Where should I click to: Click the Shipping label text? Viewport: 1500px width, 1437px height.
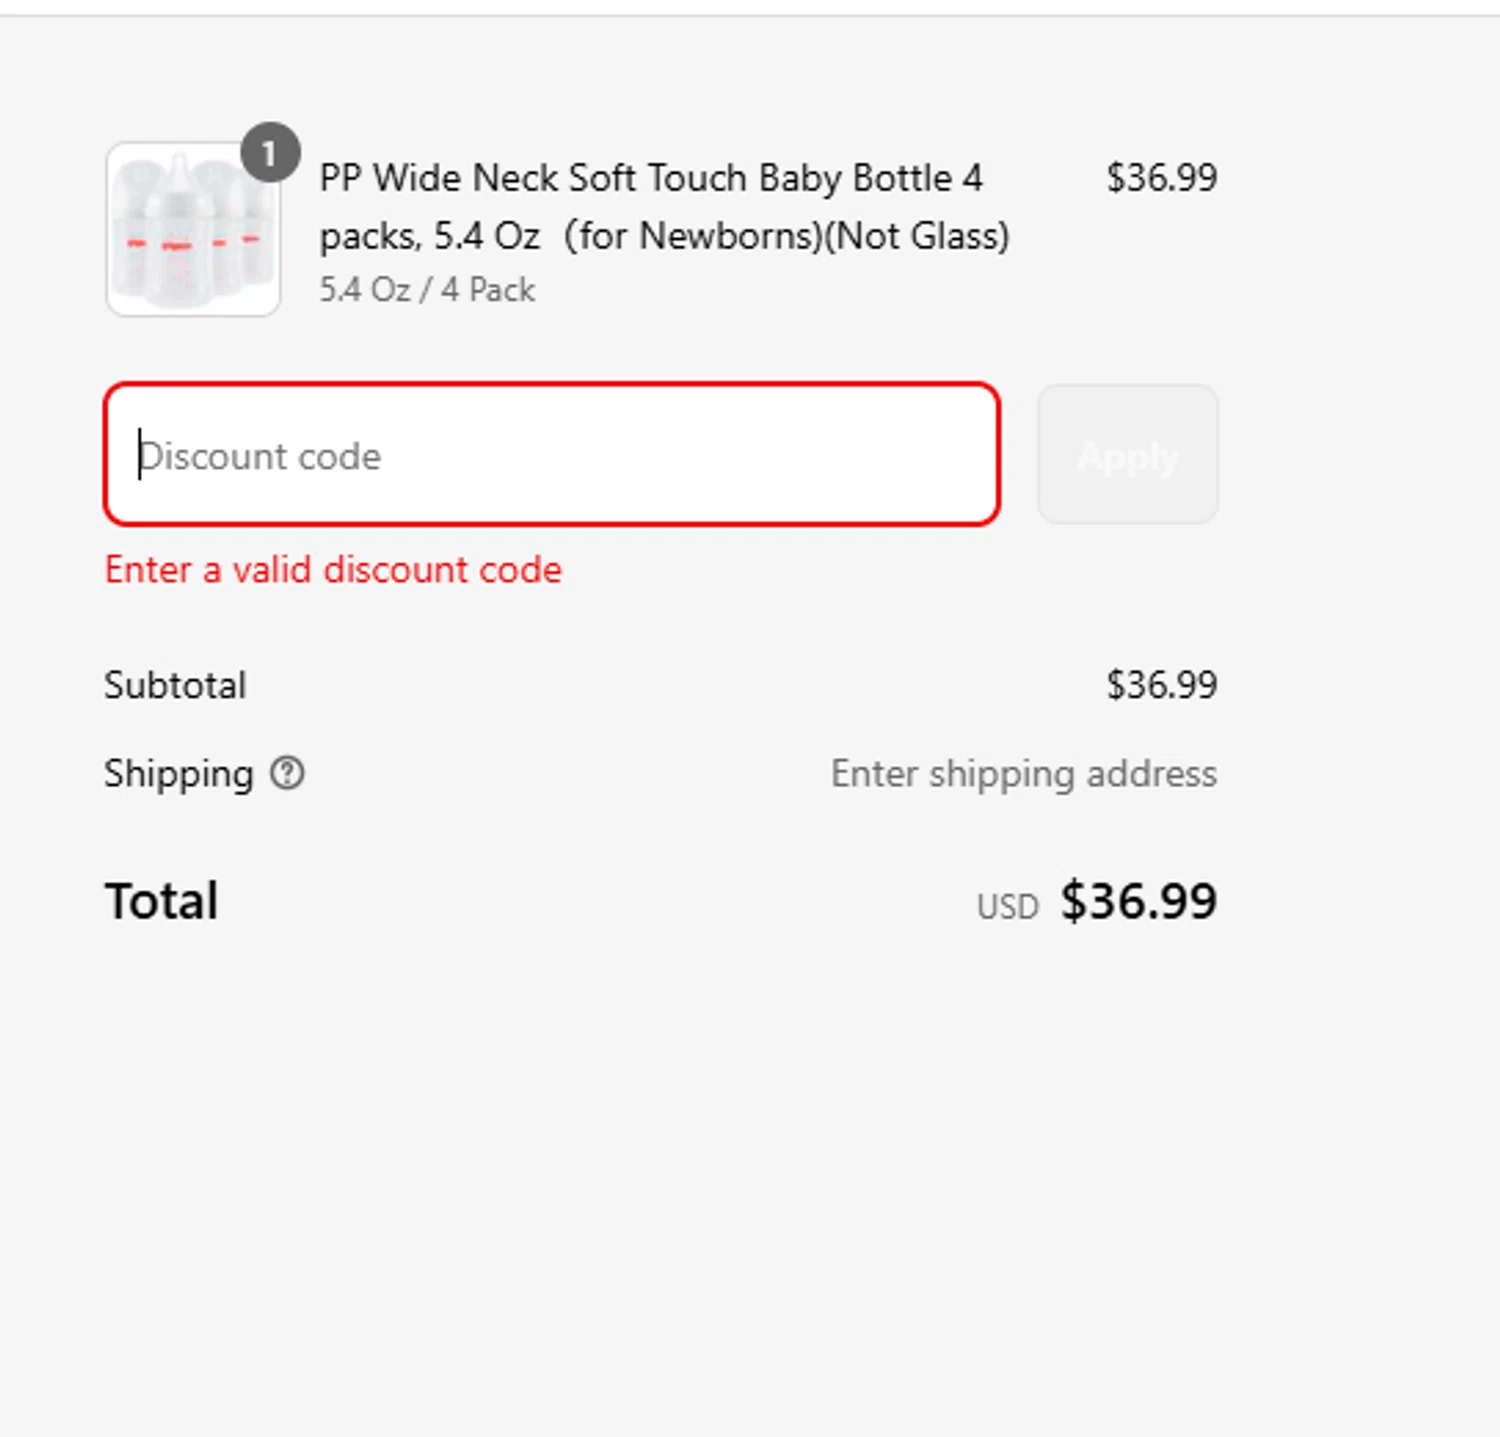[179, 773]
